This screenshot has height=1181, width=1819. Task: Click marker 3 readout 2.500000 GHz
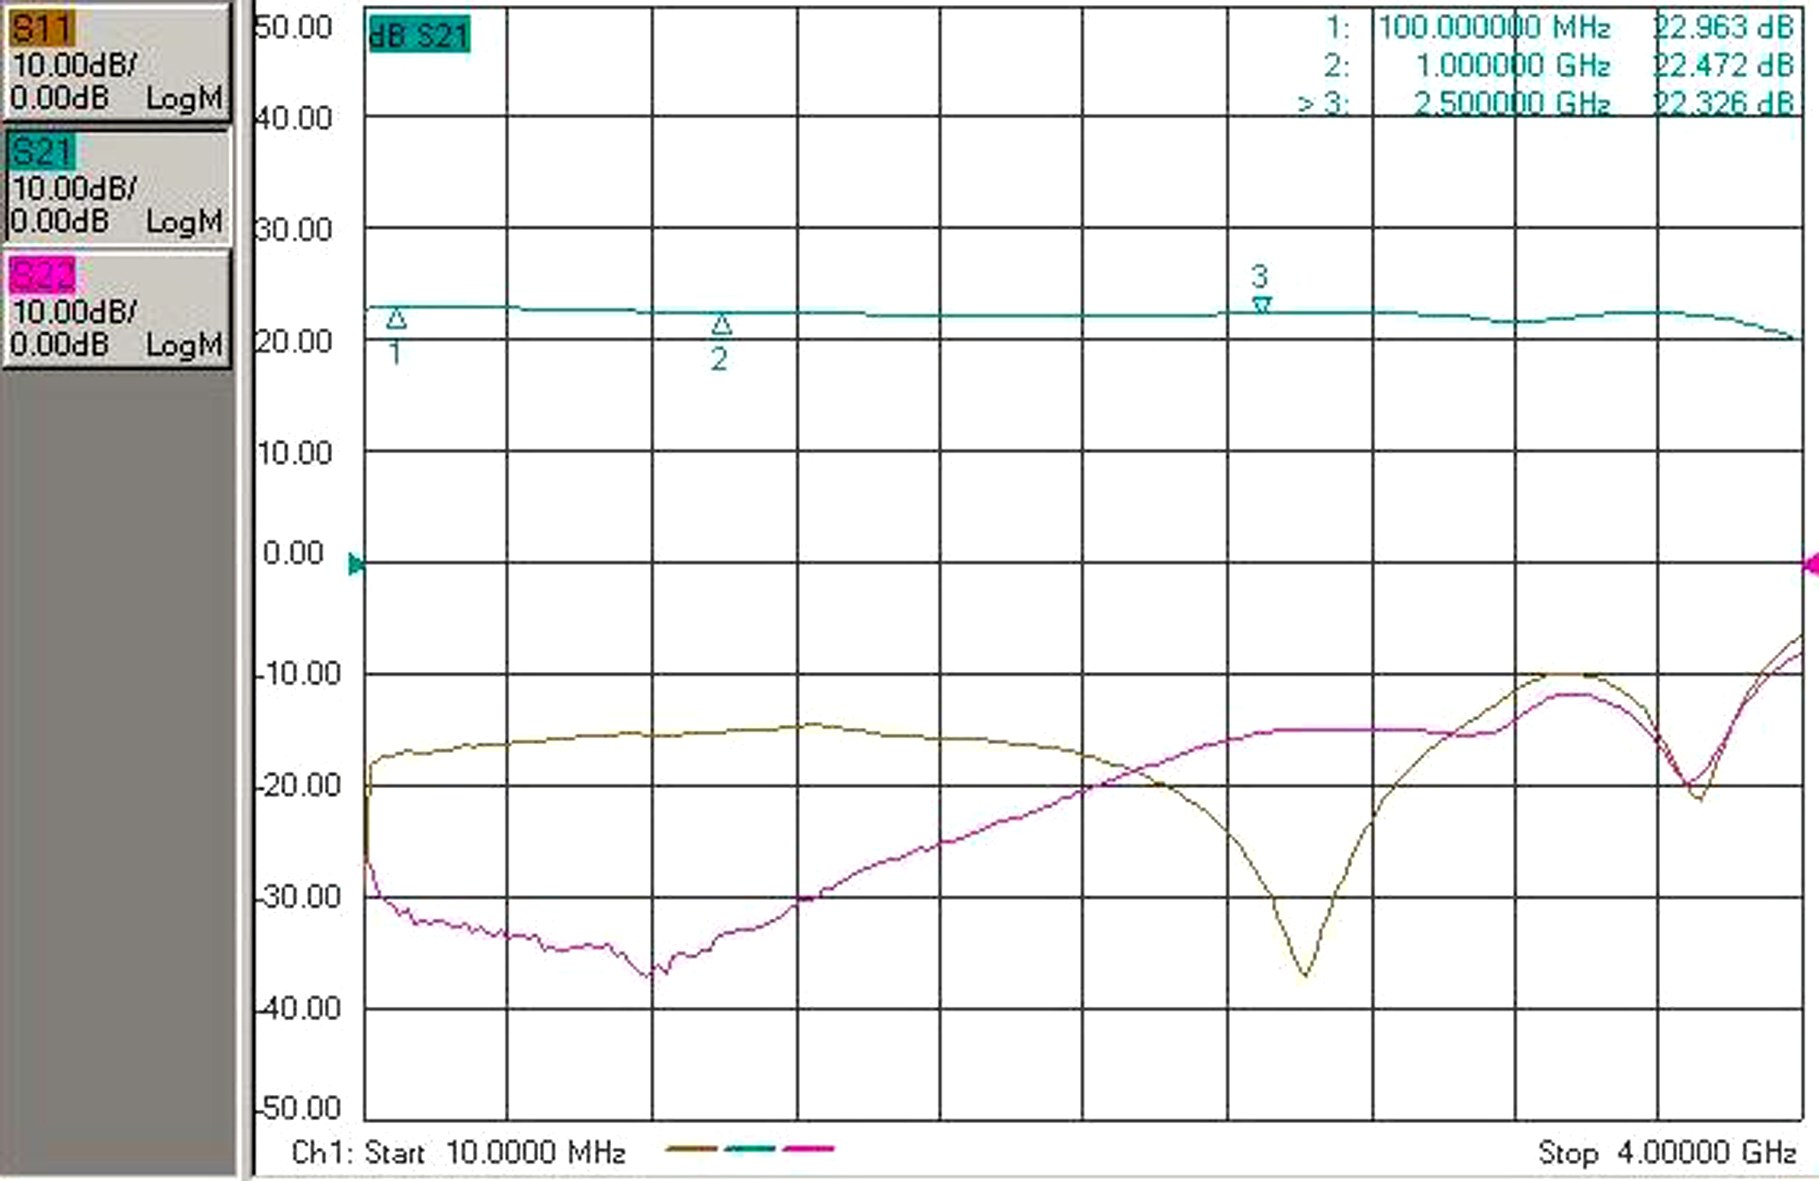pos(1512,103)
